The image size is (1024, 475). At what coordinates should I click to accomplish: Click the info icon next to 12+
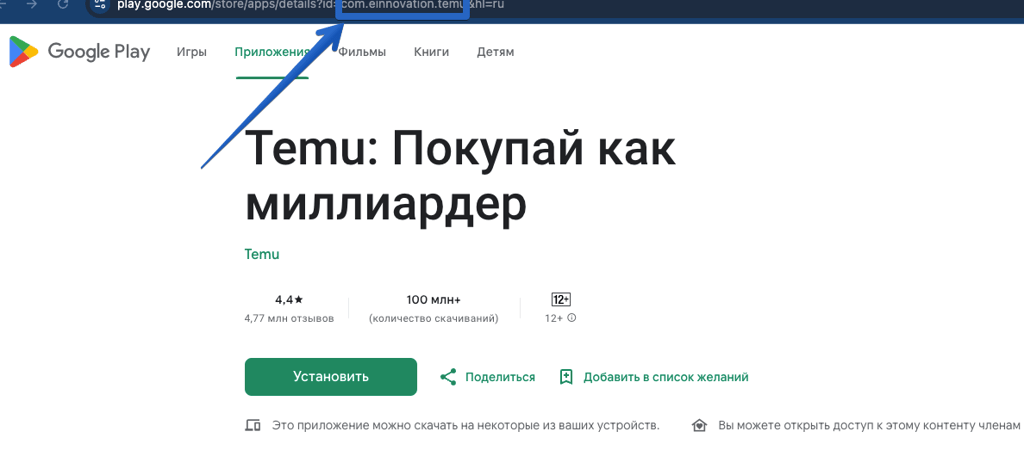click(x=572, y=319)
